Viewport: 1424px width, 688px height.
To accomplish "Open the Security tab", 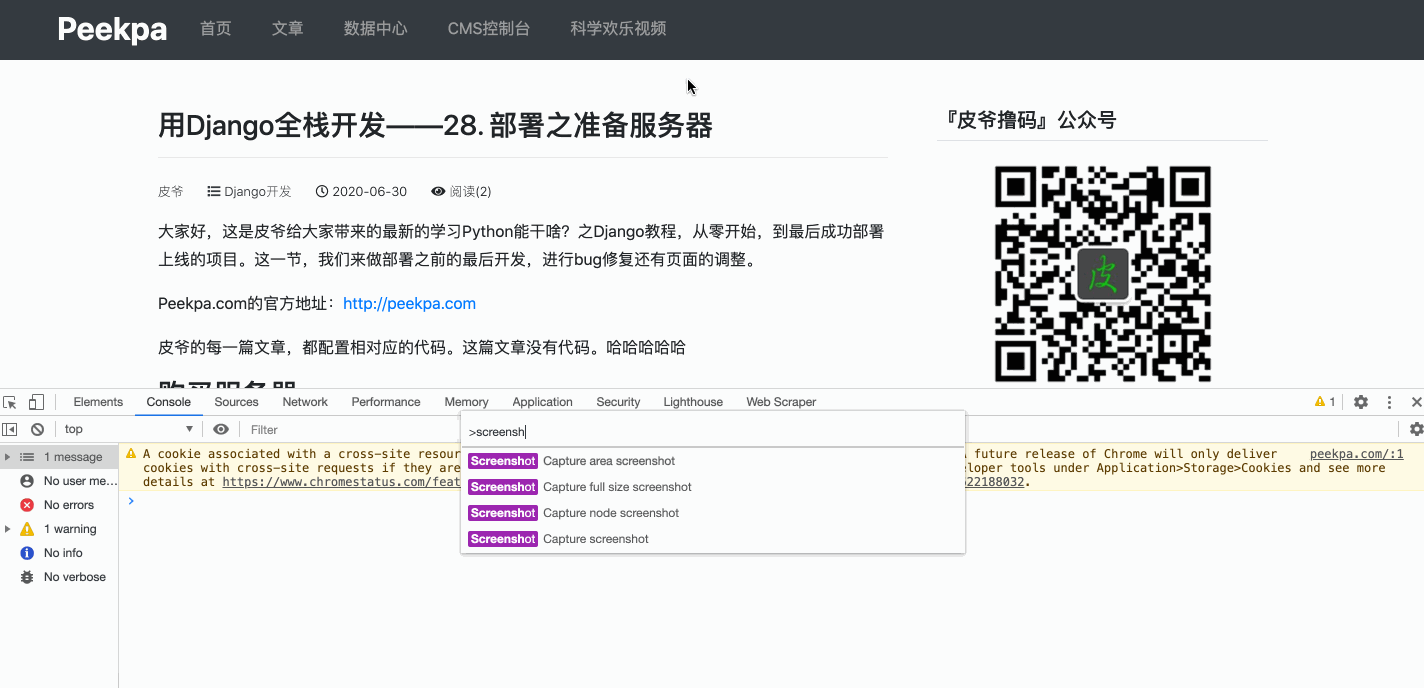I will [618, 402].
